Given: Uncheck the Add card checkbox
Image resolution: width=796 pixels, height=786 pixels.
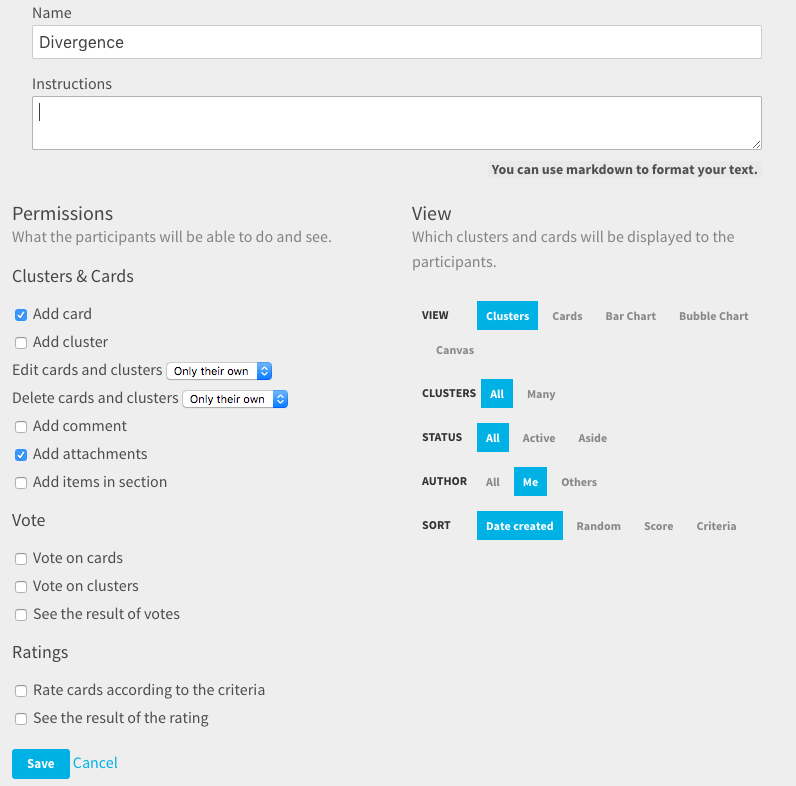Looking at the screenshot, I should (21, 315).
